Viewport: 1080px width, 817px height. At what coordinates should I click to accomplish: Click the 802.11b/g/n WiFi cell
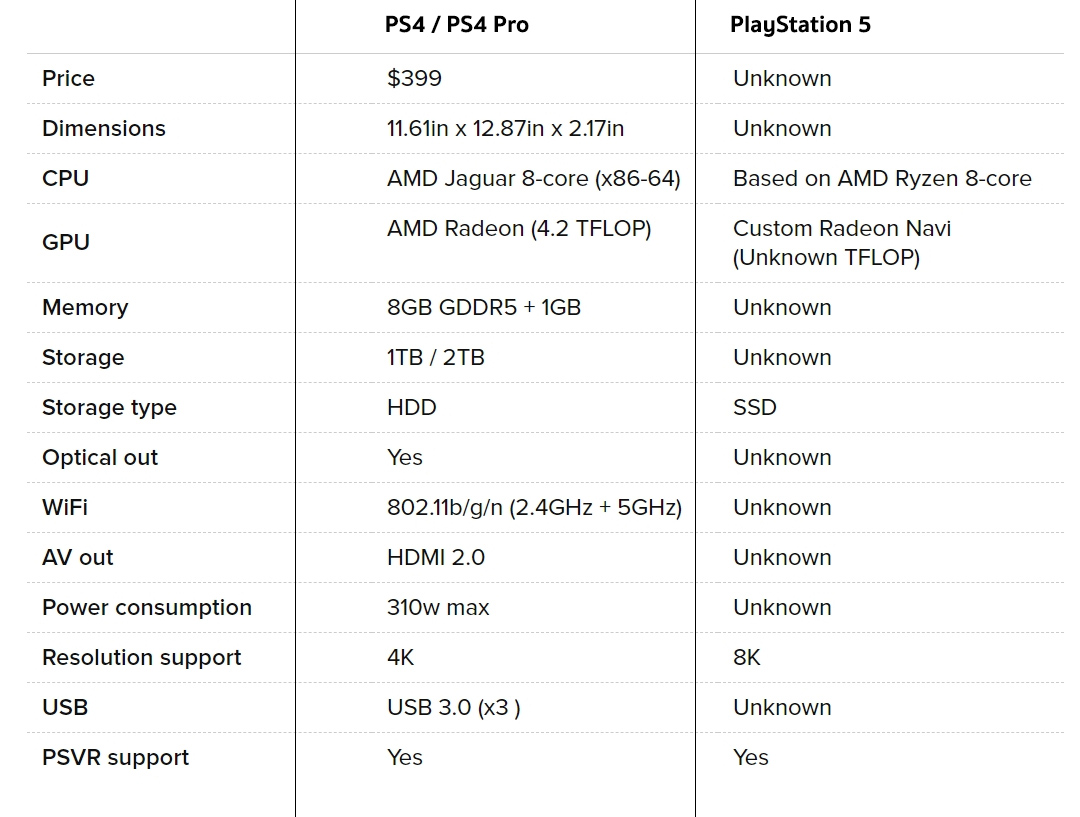point(534,507)
